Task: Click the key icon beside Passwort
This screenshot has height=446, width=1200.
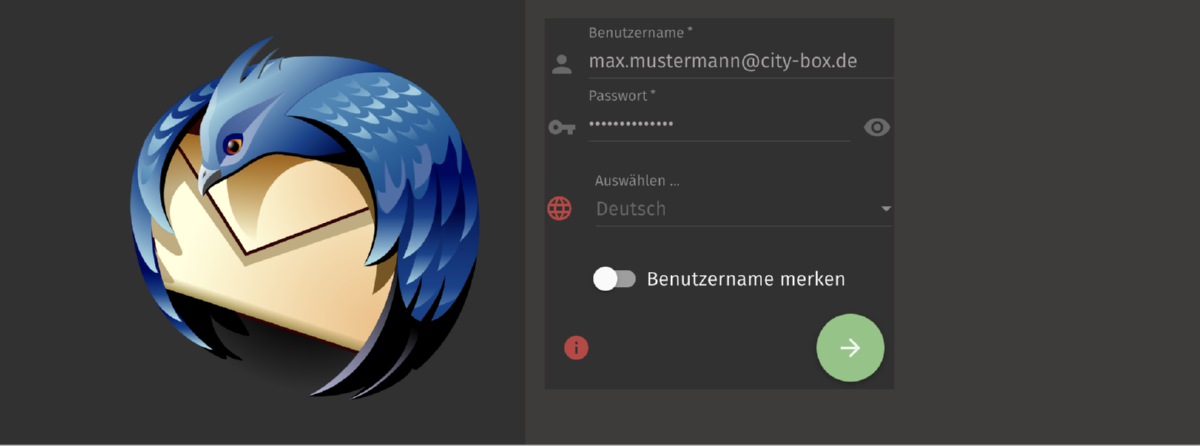Action: [x=562, y=128]
